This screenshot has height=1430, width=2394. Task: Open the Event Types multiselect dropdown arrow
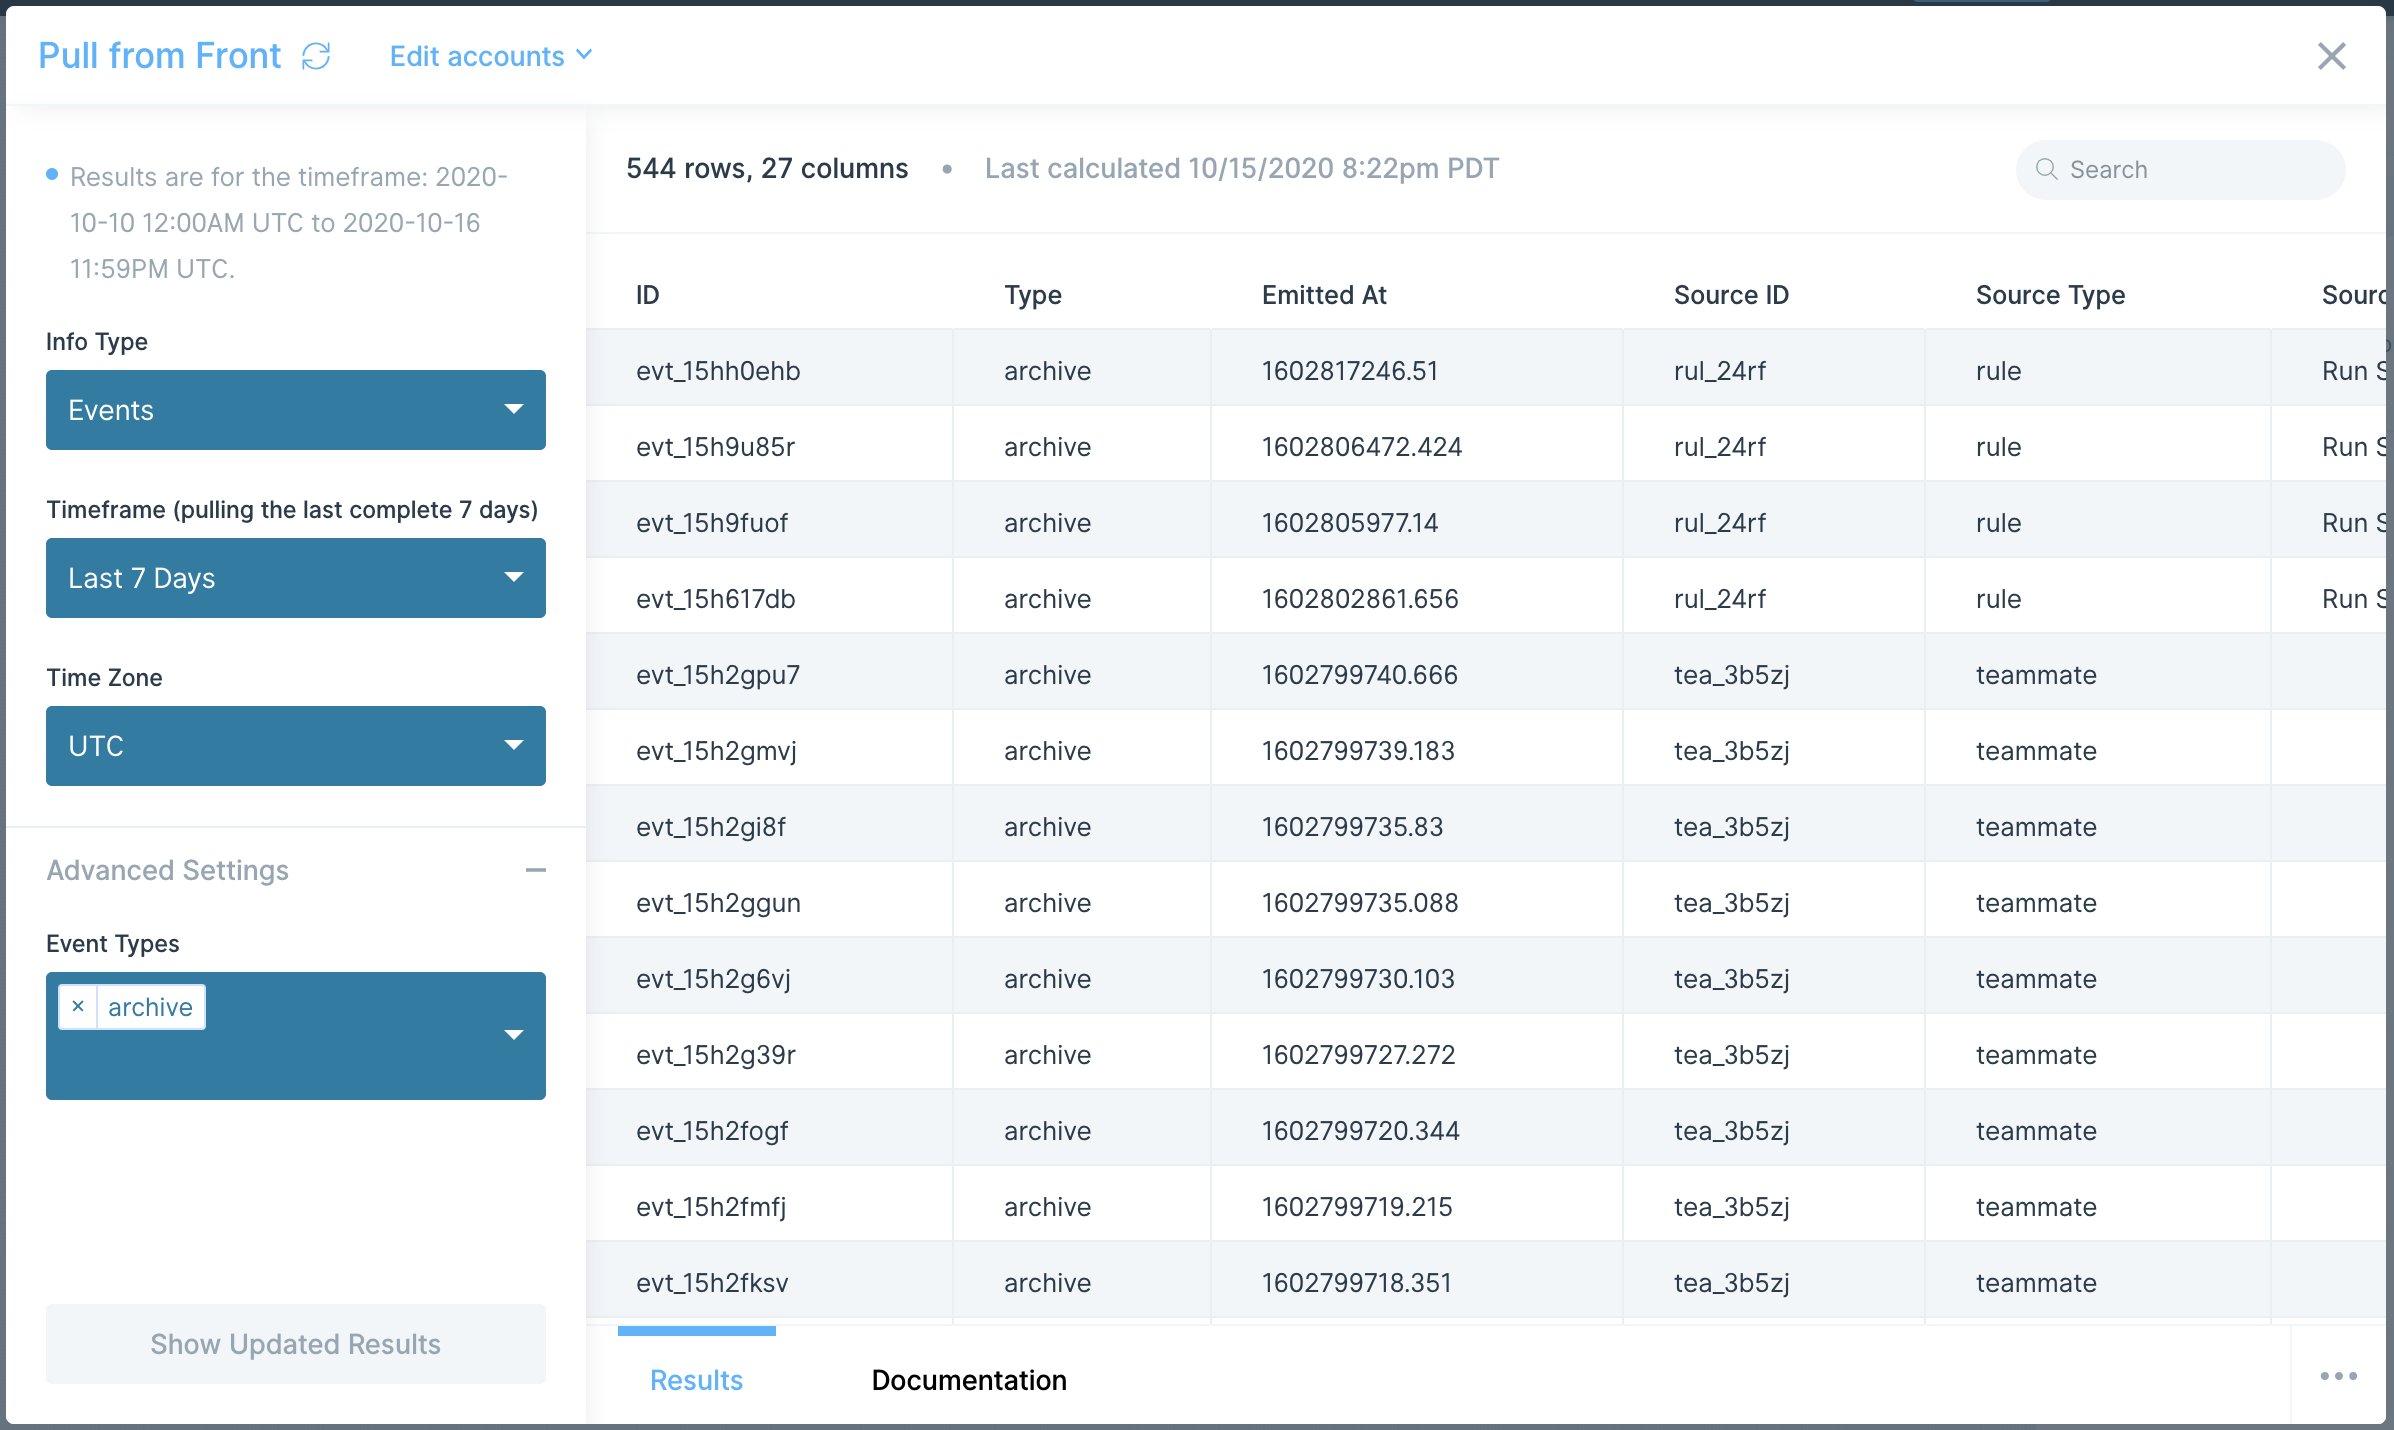click(x=514, y=1035)
